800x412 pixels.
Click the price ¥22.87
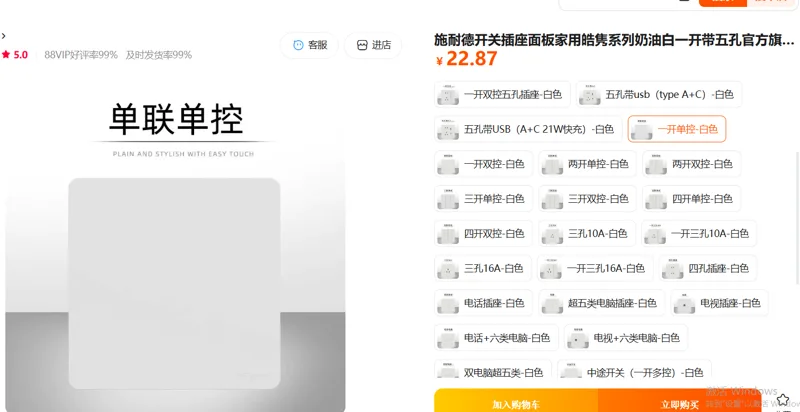[x=466, y=59]
